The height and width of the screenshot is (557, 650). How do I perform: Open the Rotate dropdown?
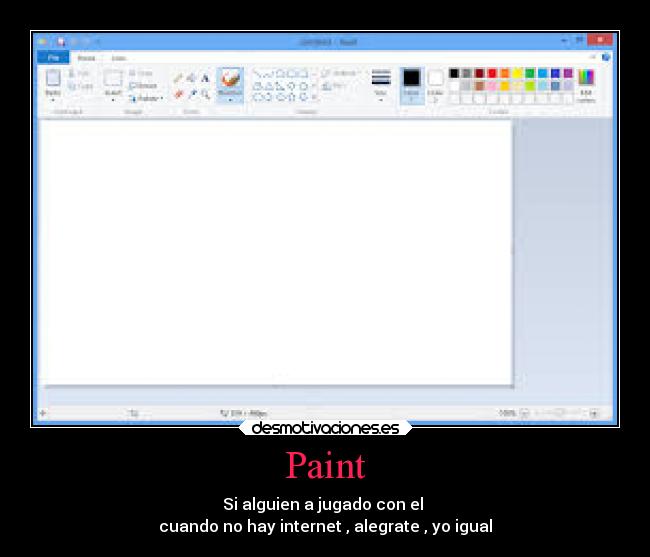tap(146, 98)
